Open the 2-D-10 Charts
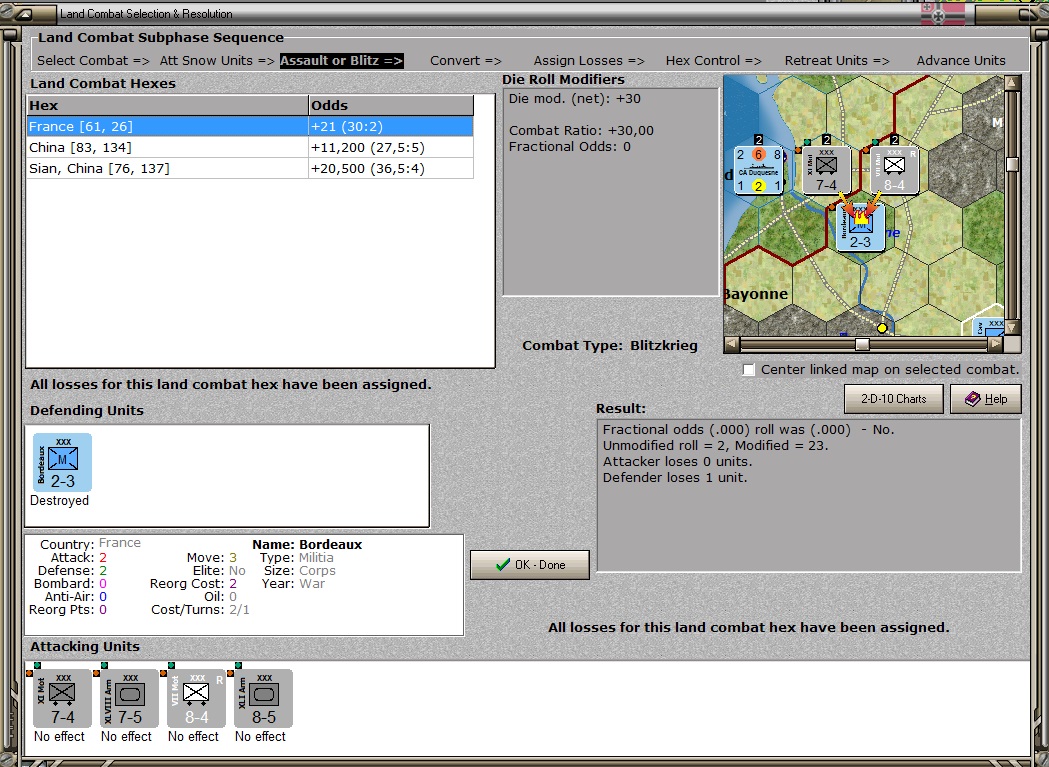The image size is (1049, 767). point(894,399)
